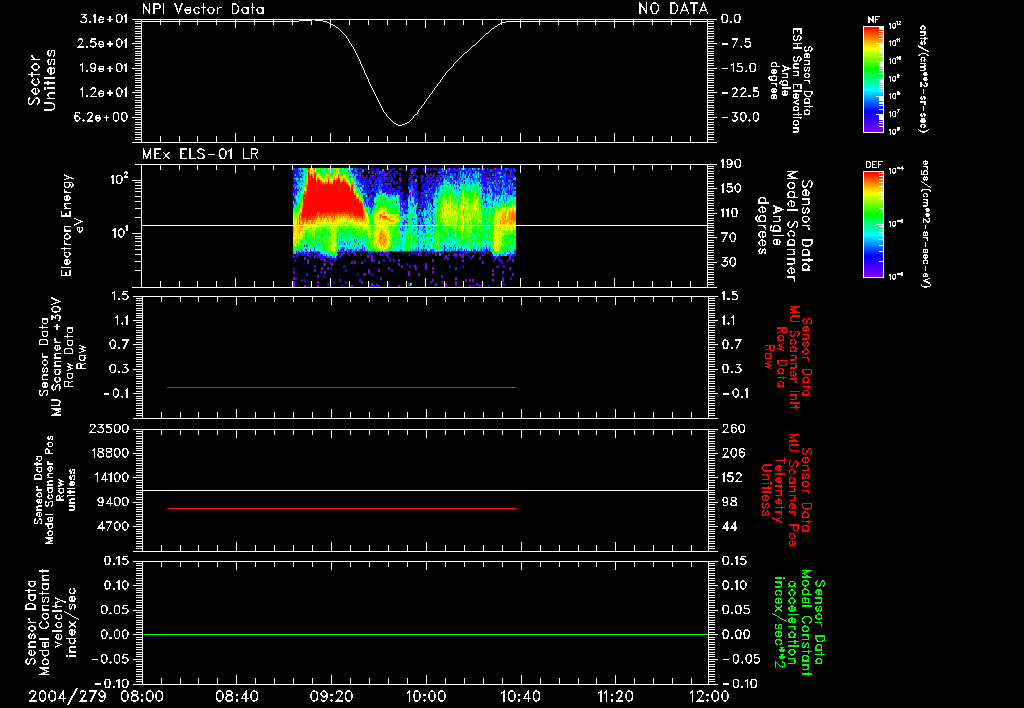The image size is (1024, 708).
Task: Click the DEF color scale bar
Action: (x=874, y=224)
